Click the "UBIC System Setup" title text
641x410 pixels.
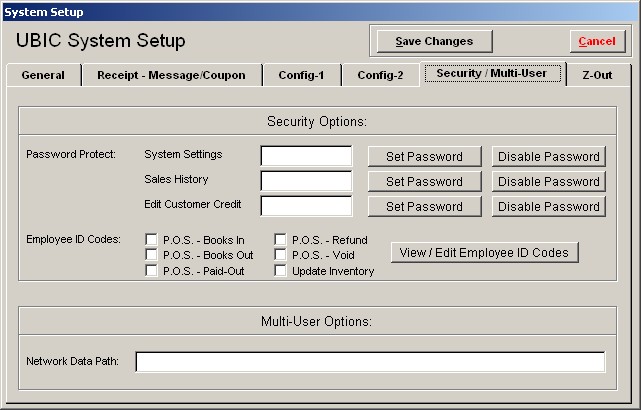point(101,41)
